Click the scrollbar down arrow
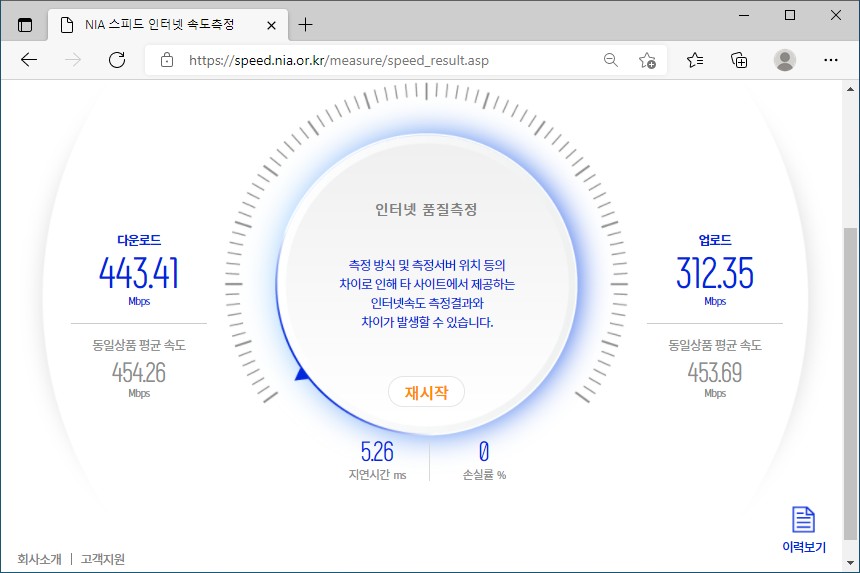Screen dimensions: 860x573 click(850, 563)
